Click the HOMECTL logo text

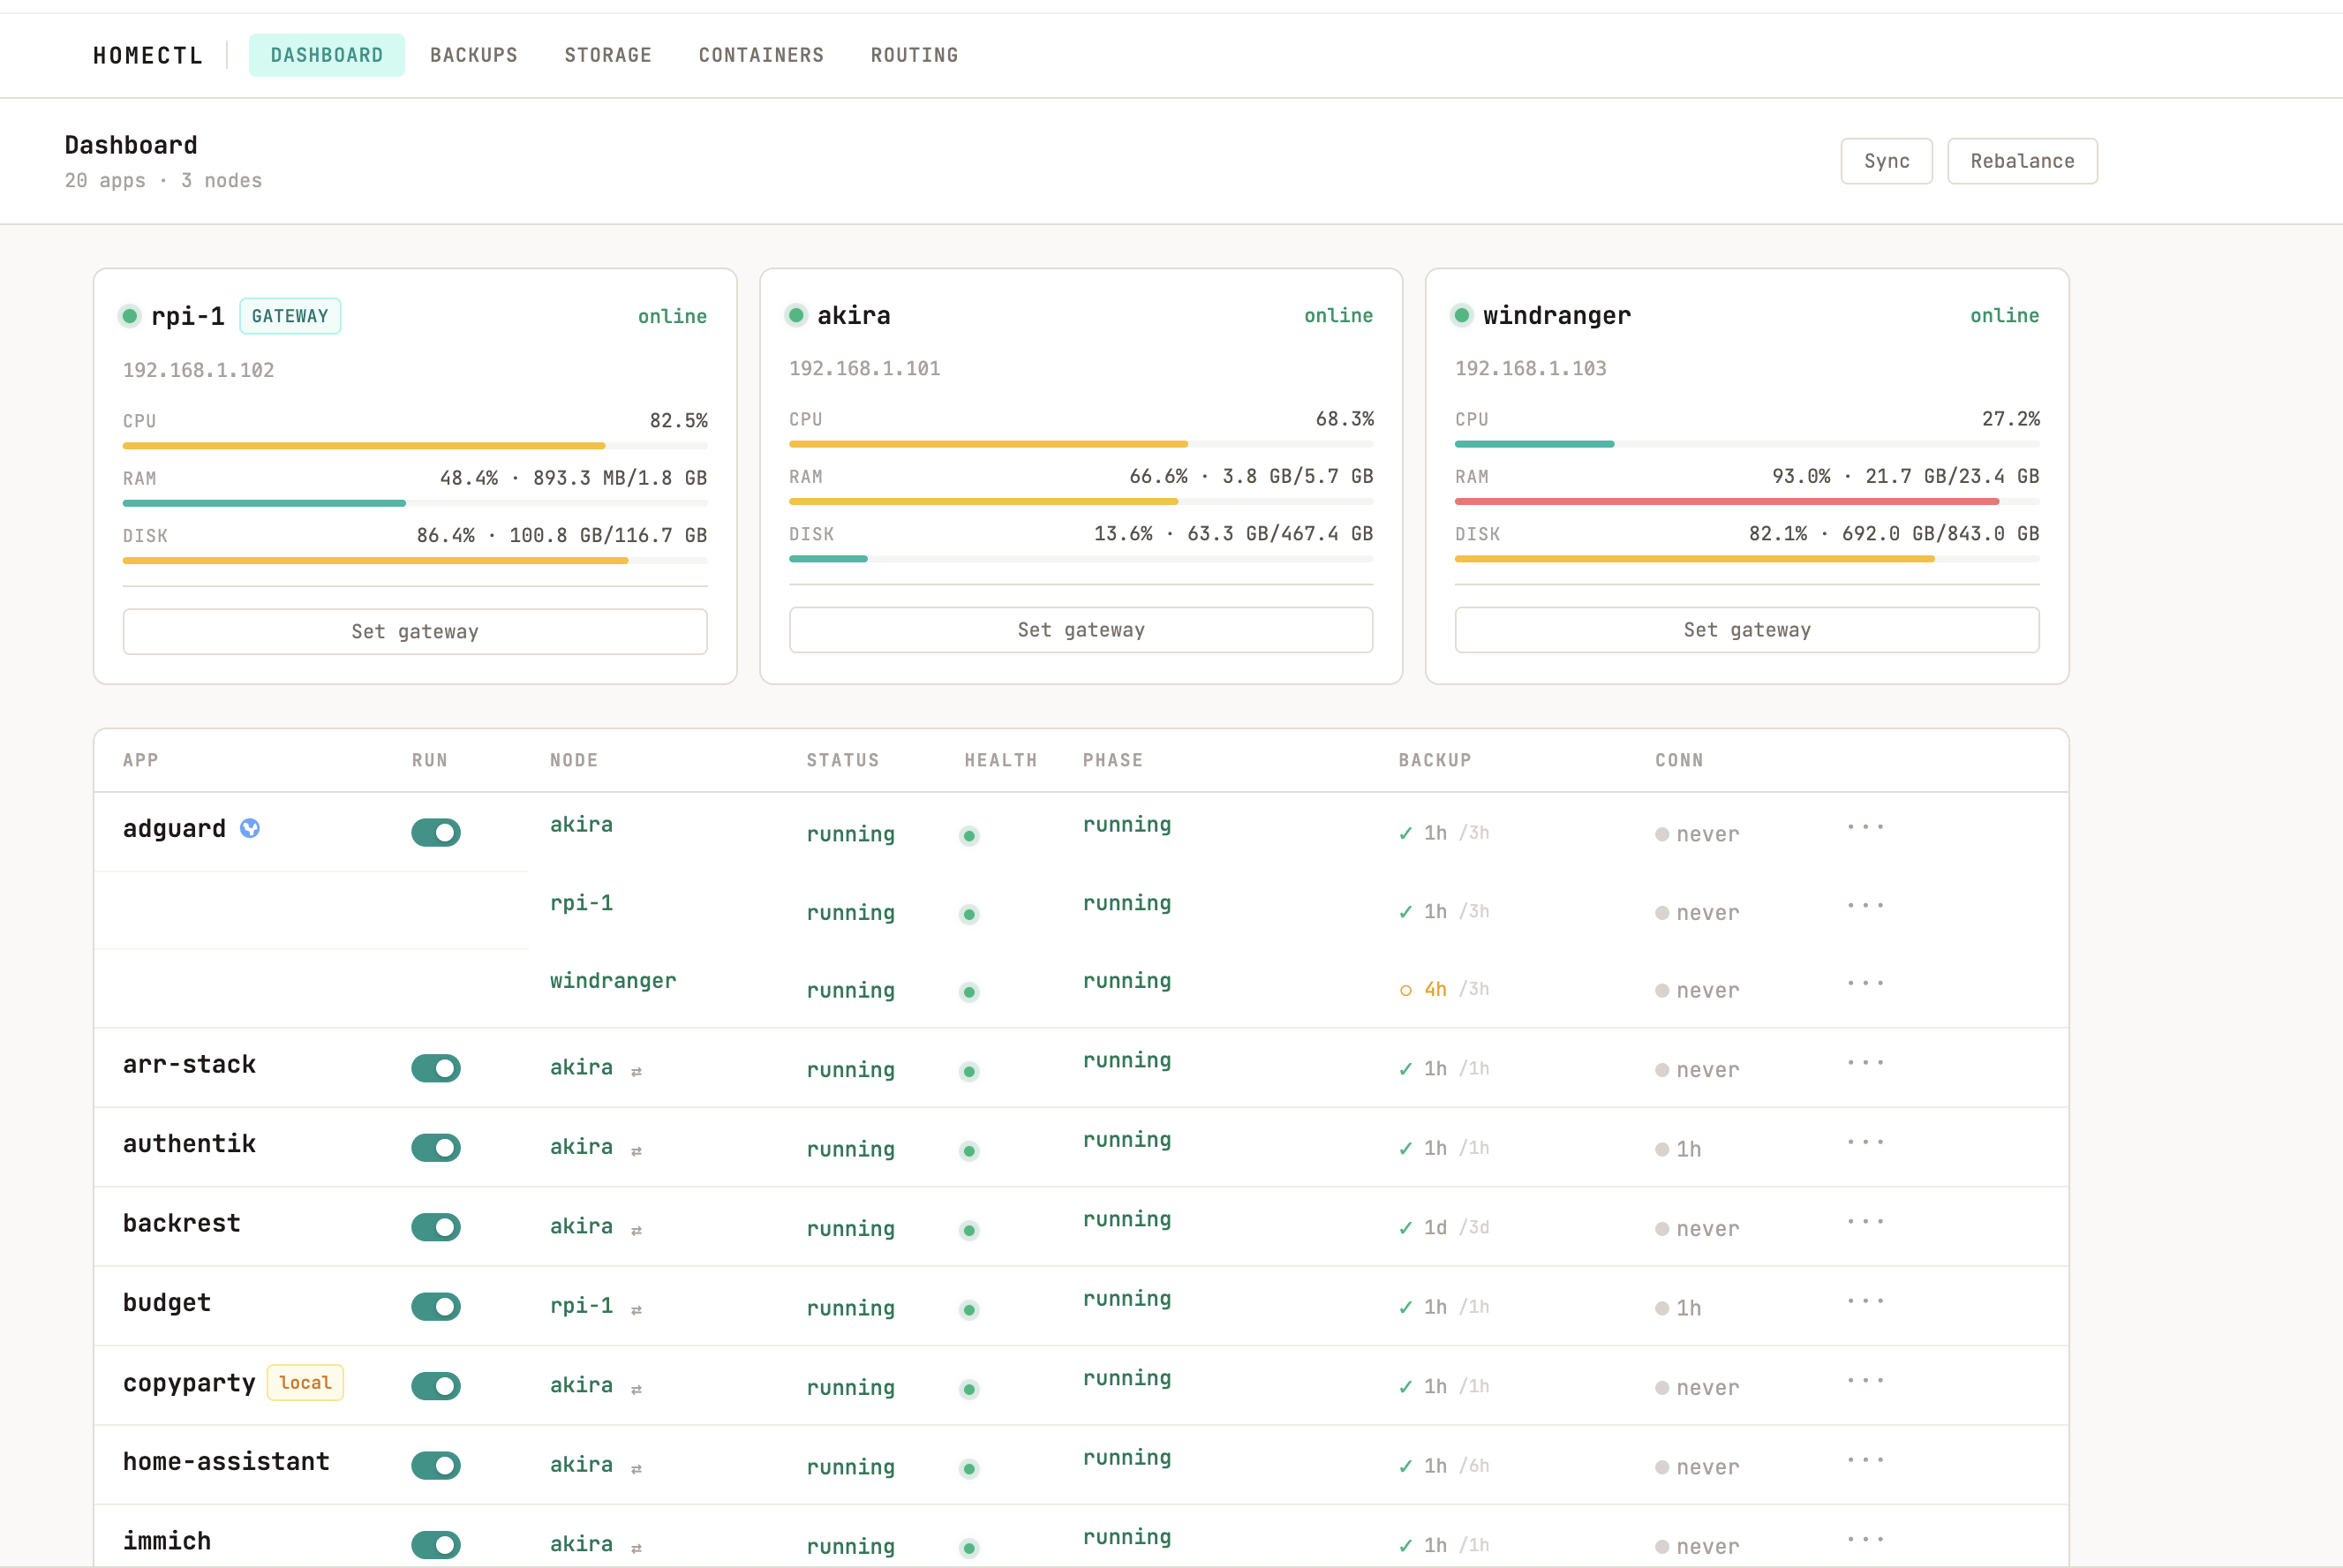pyautogui.click(x=148, y=55)
